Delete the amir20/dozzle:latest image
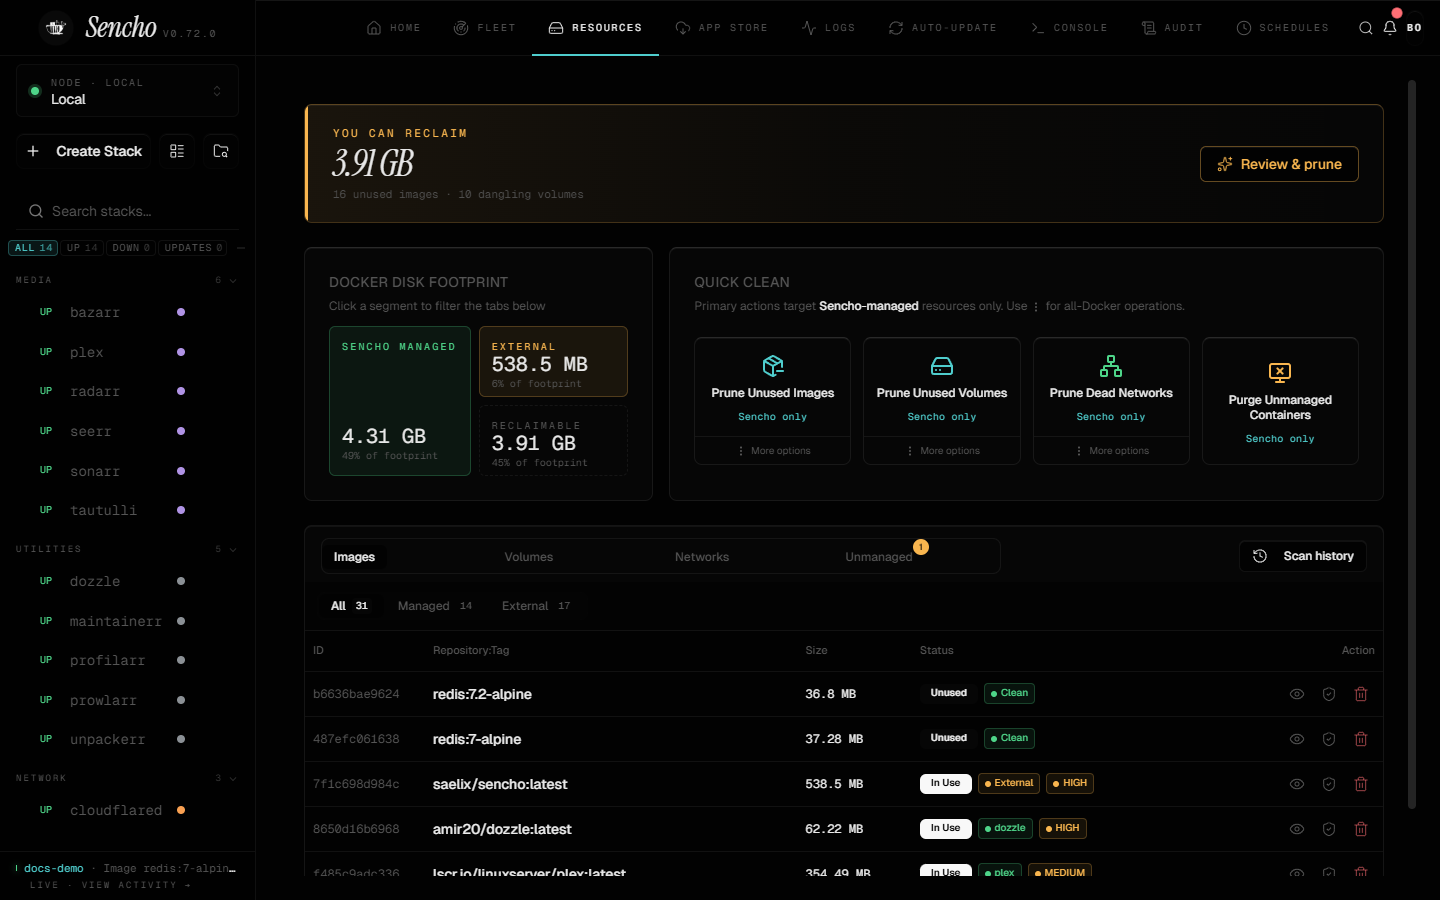The height and width of the screenshot is (900, 1440). [x=1361, y=829]
